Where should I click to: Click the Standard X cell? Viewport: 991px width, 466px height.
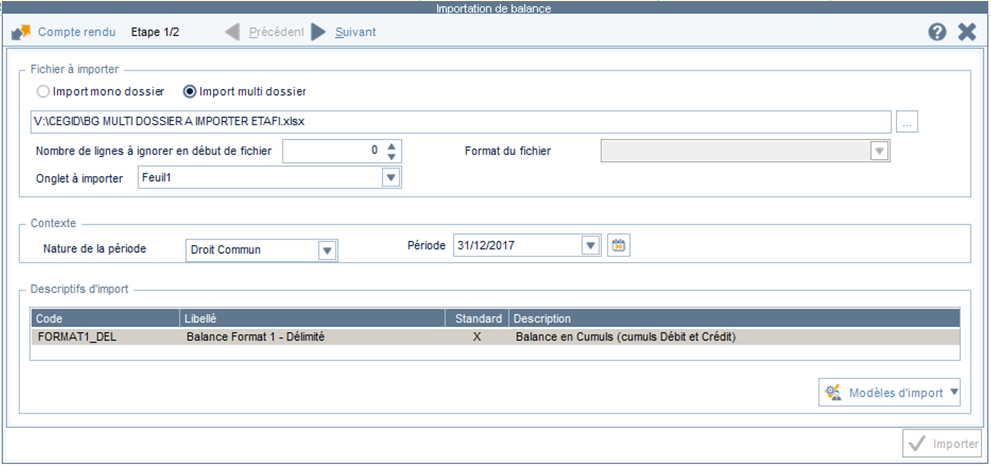pos(477,337)
